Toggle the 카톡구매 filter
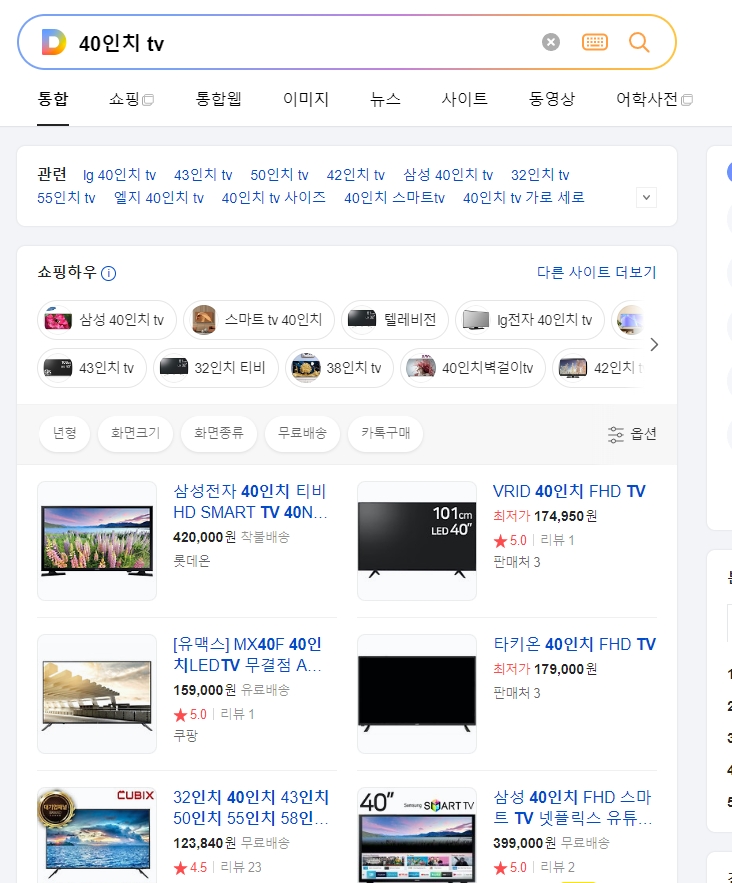This screenshot has width=732, height=883. (385, 433)
